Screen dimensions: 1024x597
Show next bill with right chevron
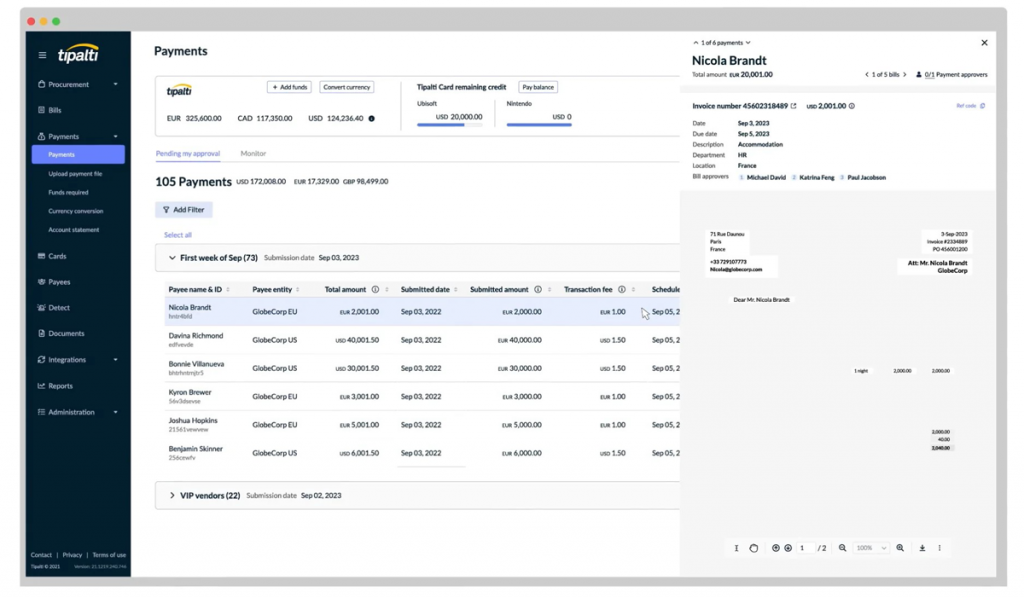pyautogui.click(x=904, y=74)
